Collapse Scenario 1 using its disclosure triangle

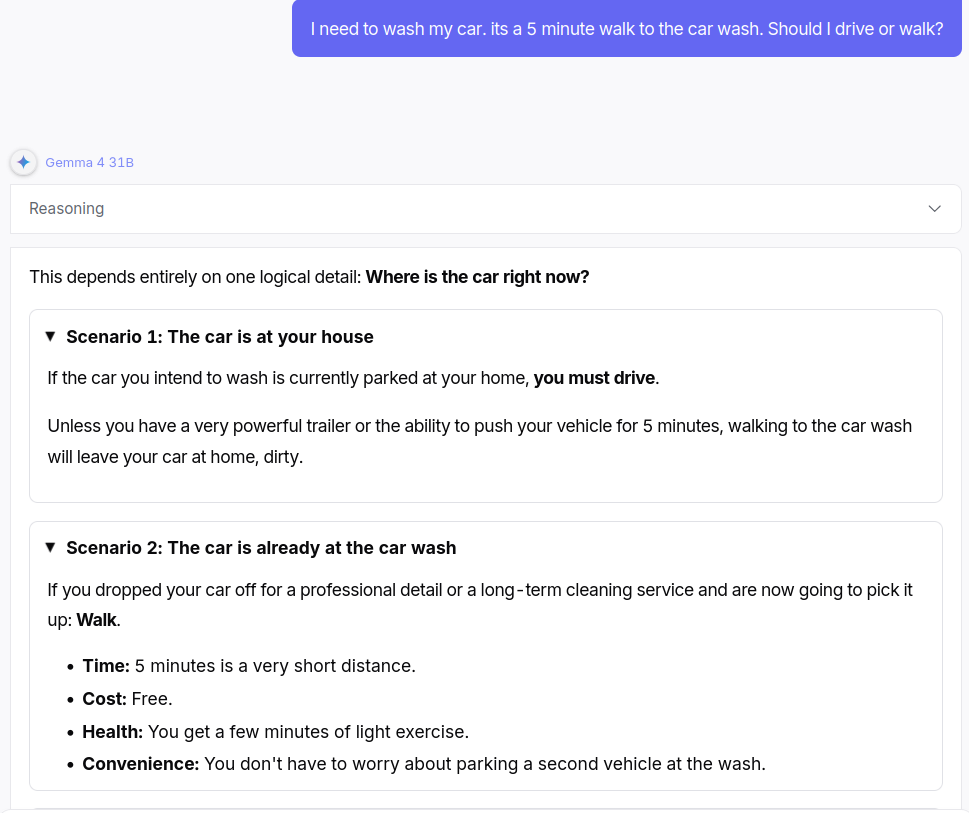[x=51, y=337]
